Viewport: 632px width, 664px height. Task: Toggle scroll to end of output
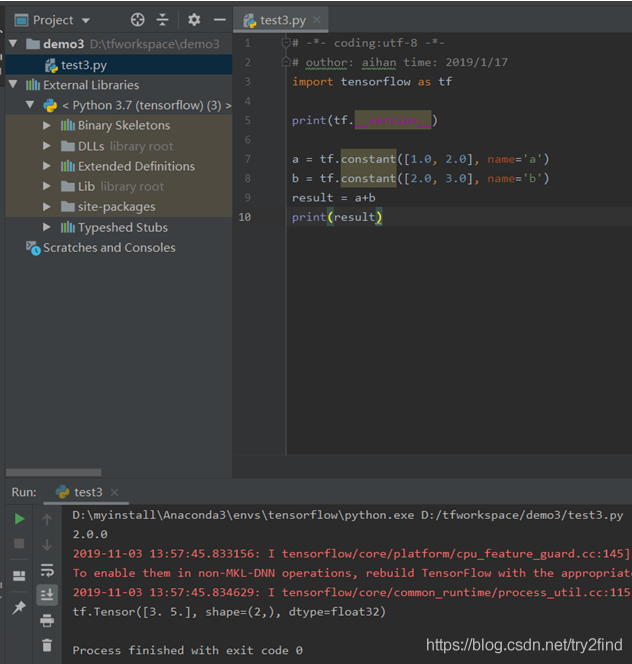(x=47, y=595)
